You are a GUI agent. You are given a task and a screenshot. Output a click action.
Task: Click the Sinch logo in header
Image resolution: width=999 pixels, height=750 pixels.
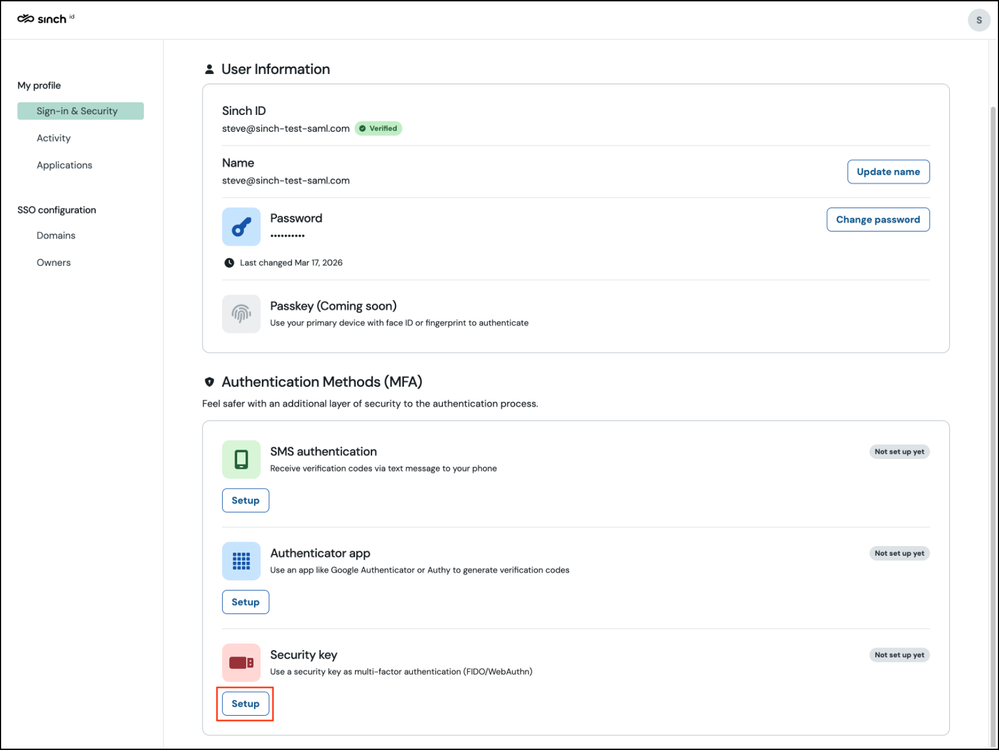pos(45,18)
